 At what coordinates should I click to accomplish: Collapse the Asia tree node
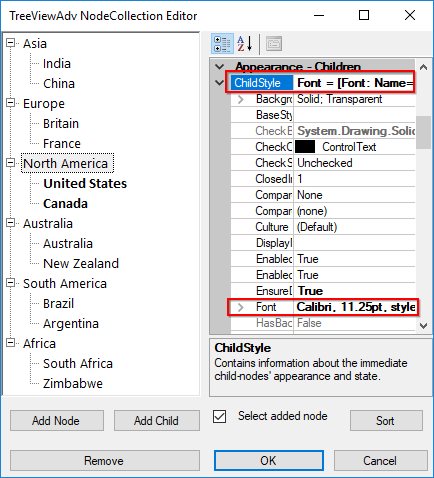pos(11,43)
